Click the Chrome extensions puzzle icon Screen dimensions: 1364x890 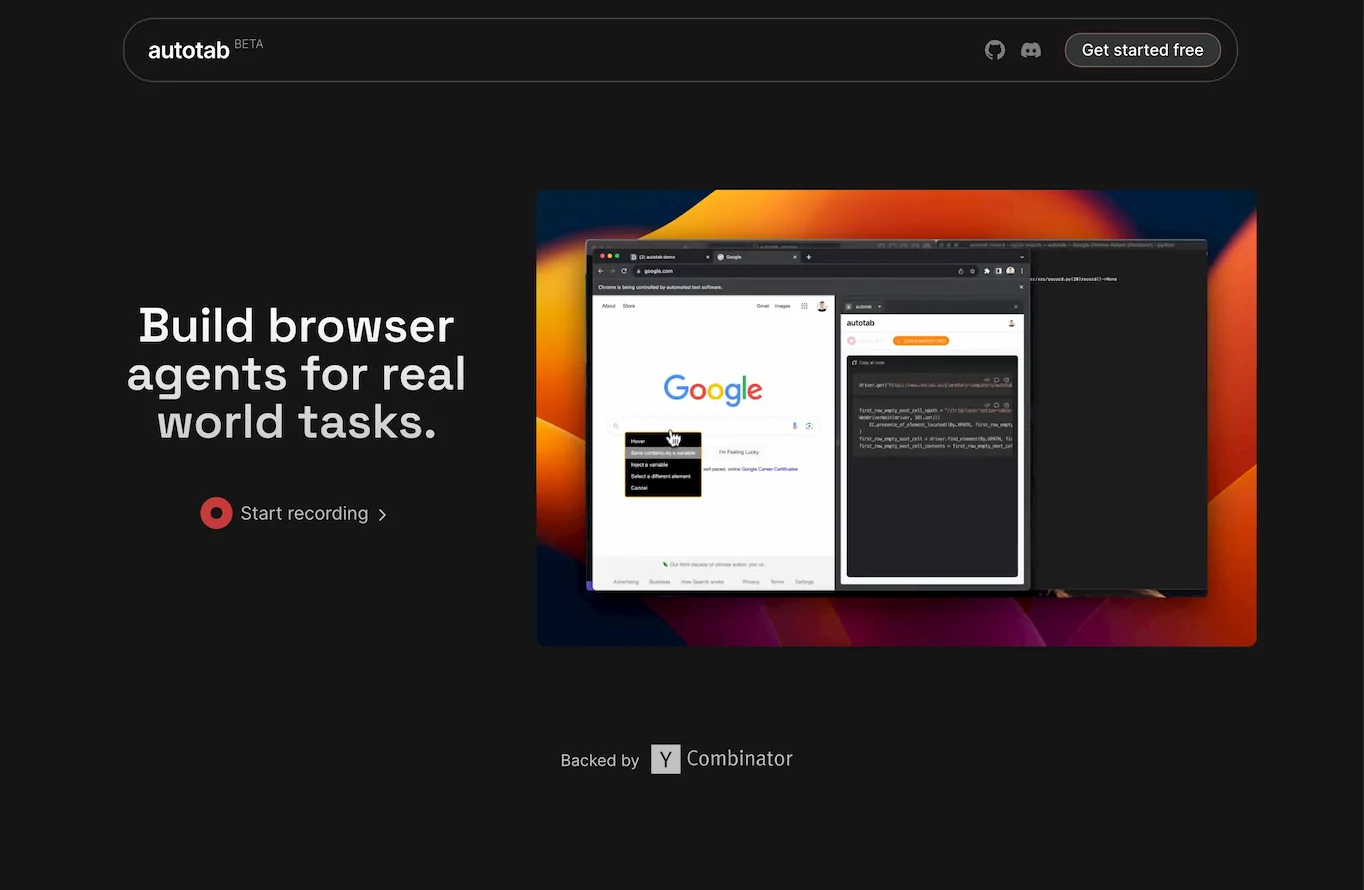pos(986,271)
